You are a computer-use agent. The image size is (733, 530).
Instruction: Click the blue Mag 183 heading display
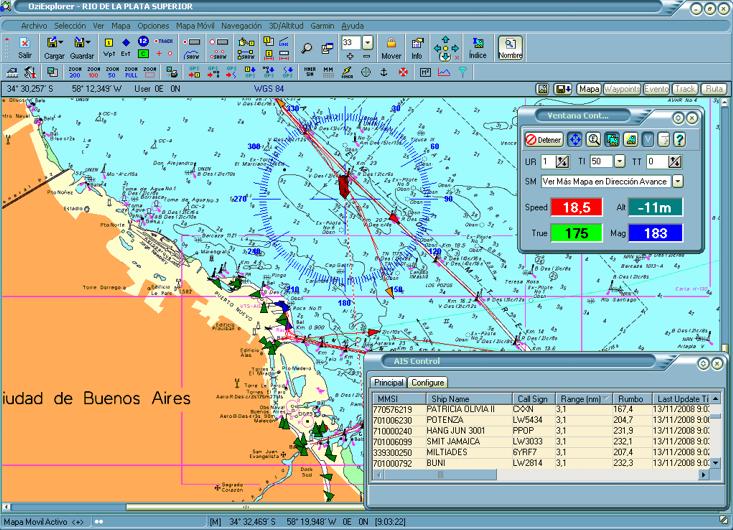click(x=655, y=233)
